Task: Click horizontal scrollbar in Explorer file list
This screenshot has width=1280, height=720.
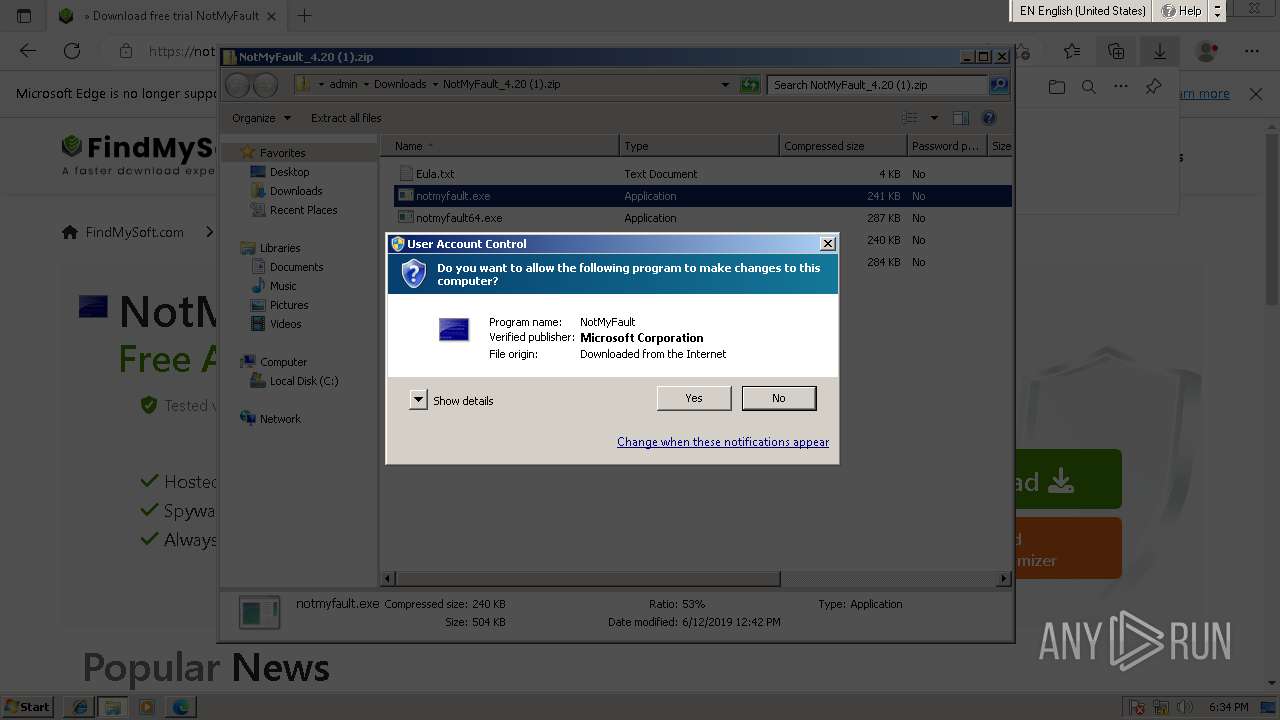Action: tap(588, 578)
